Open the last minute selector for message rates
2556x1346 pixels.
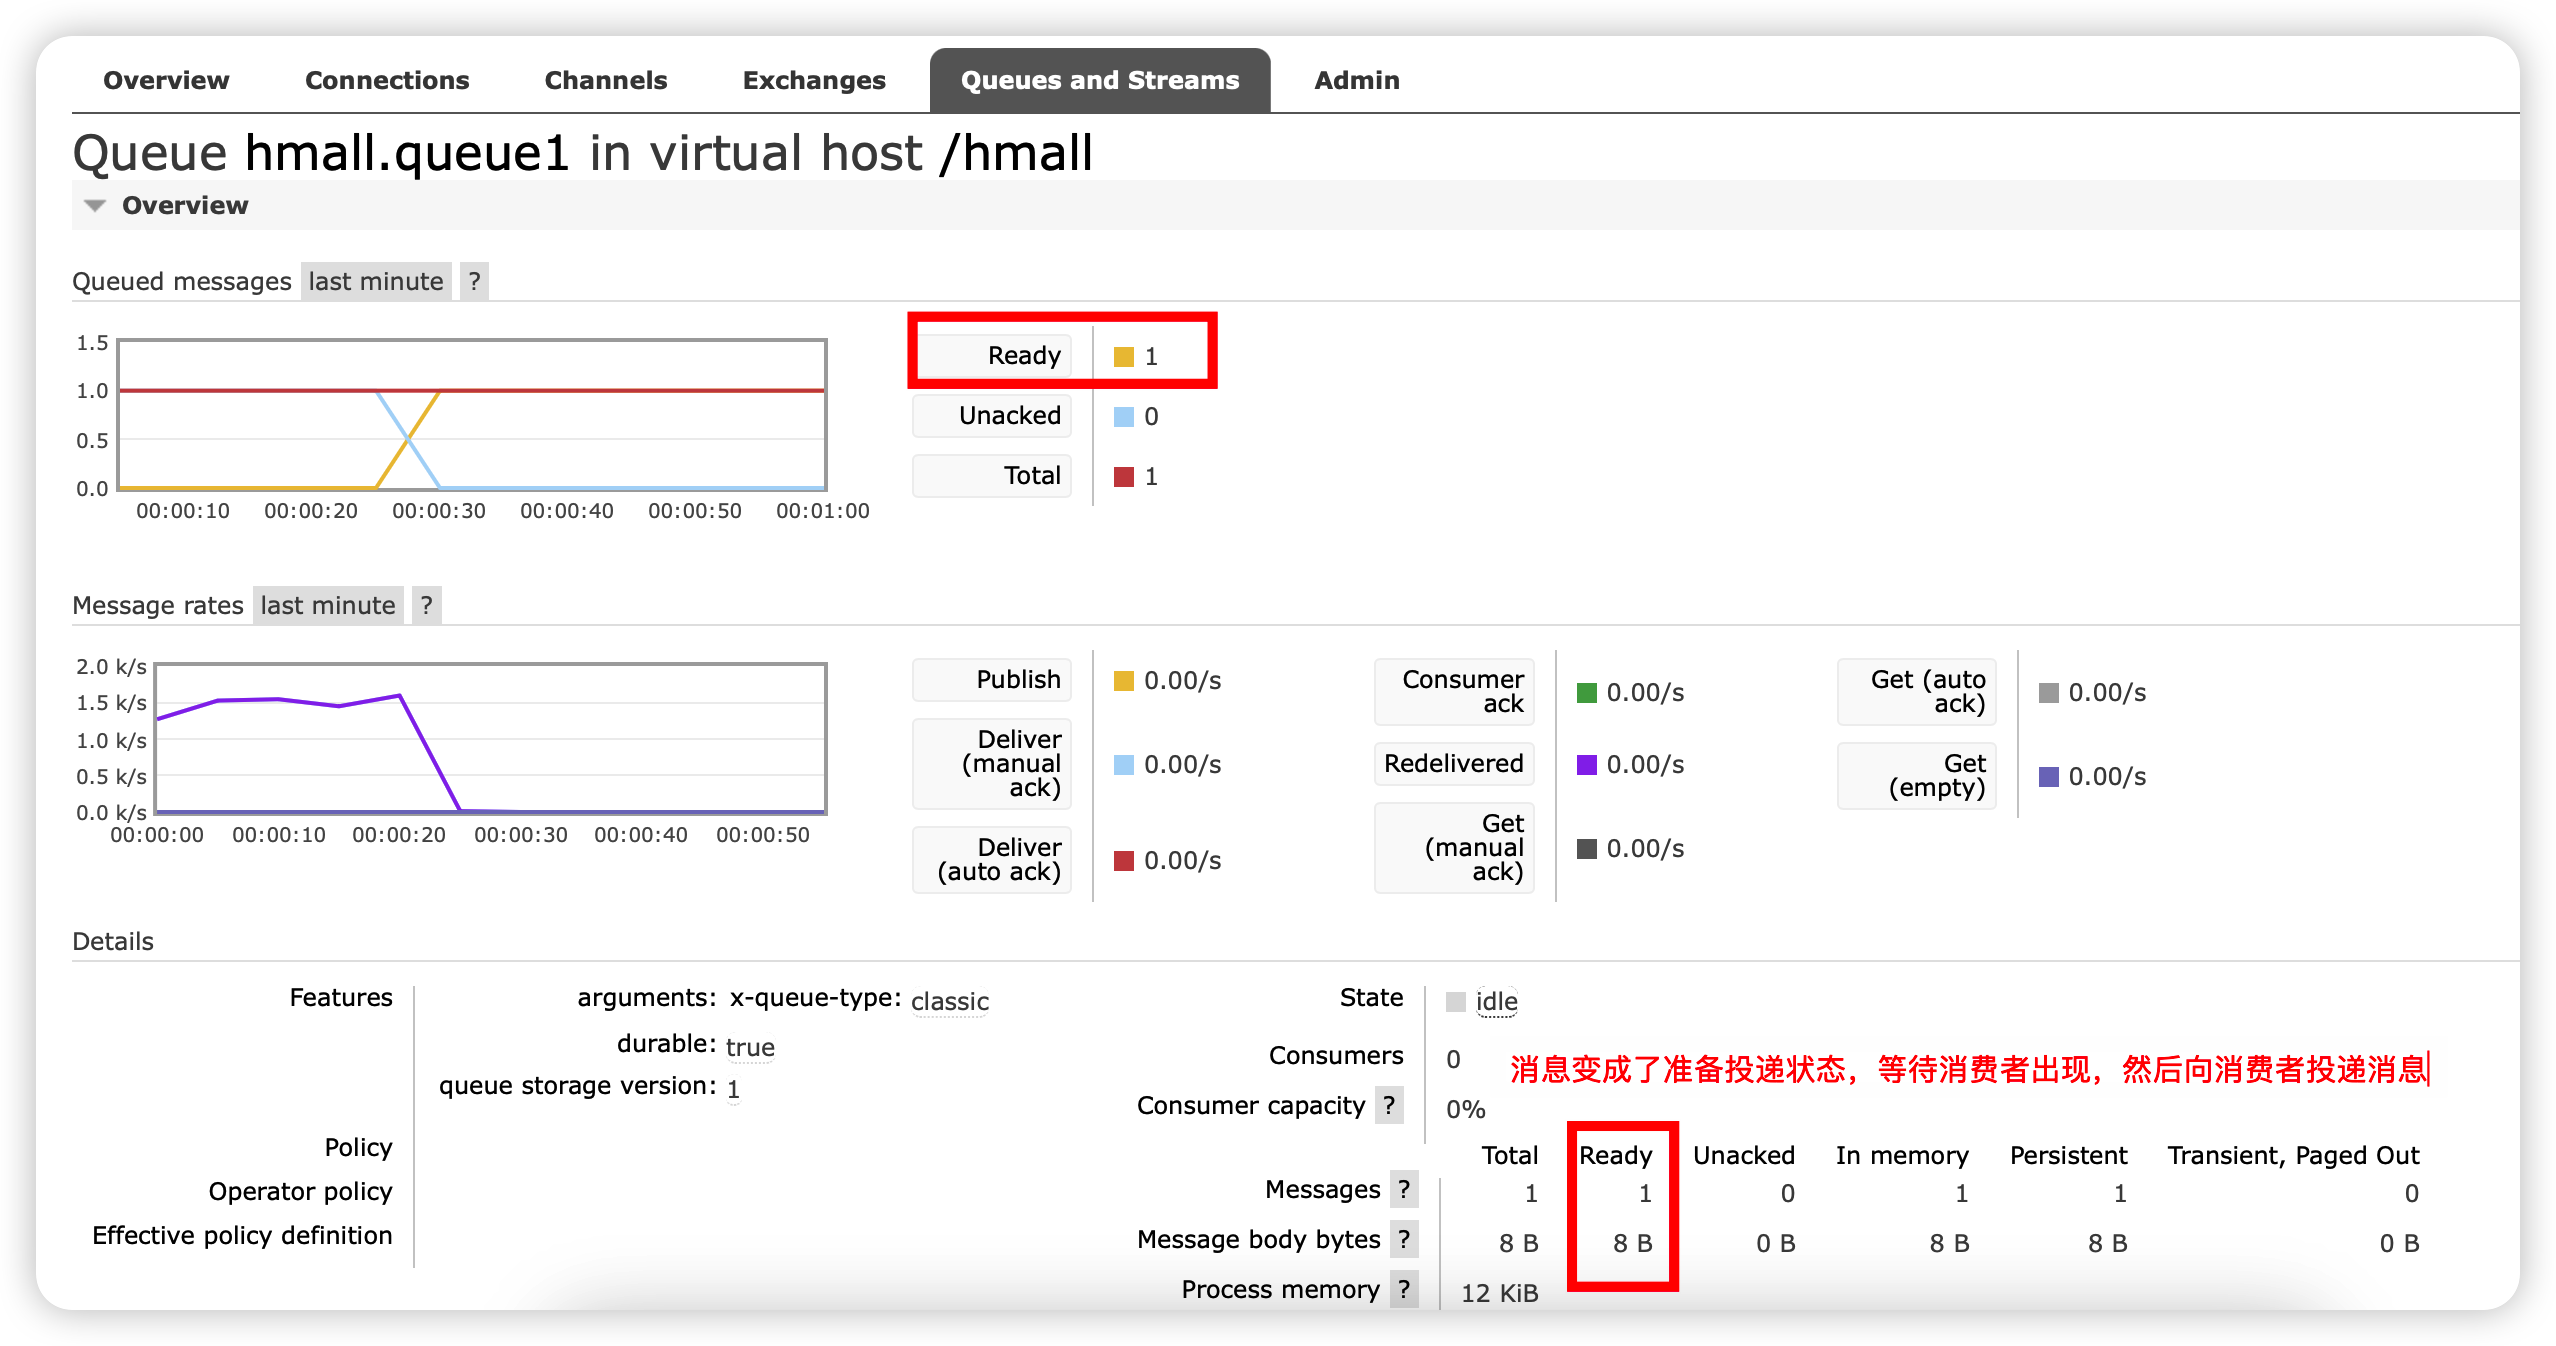click(327, 605)
